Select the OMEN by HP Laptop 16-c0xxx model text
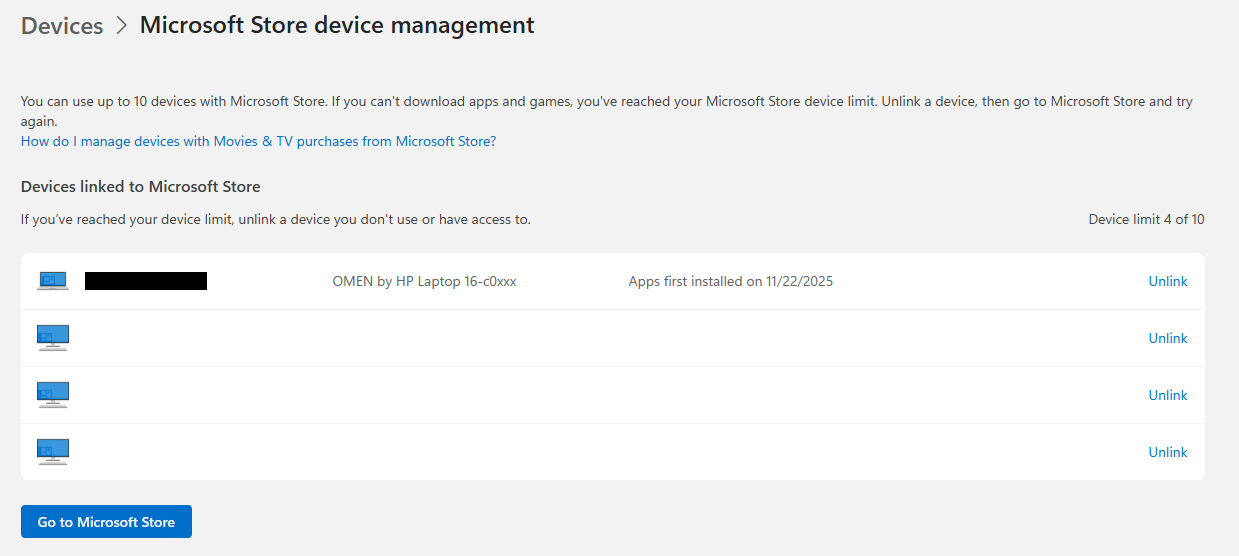The height and width of the screenshot is (556, 1239). [424, 281]
